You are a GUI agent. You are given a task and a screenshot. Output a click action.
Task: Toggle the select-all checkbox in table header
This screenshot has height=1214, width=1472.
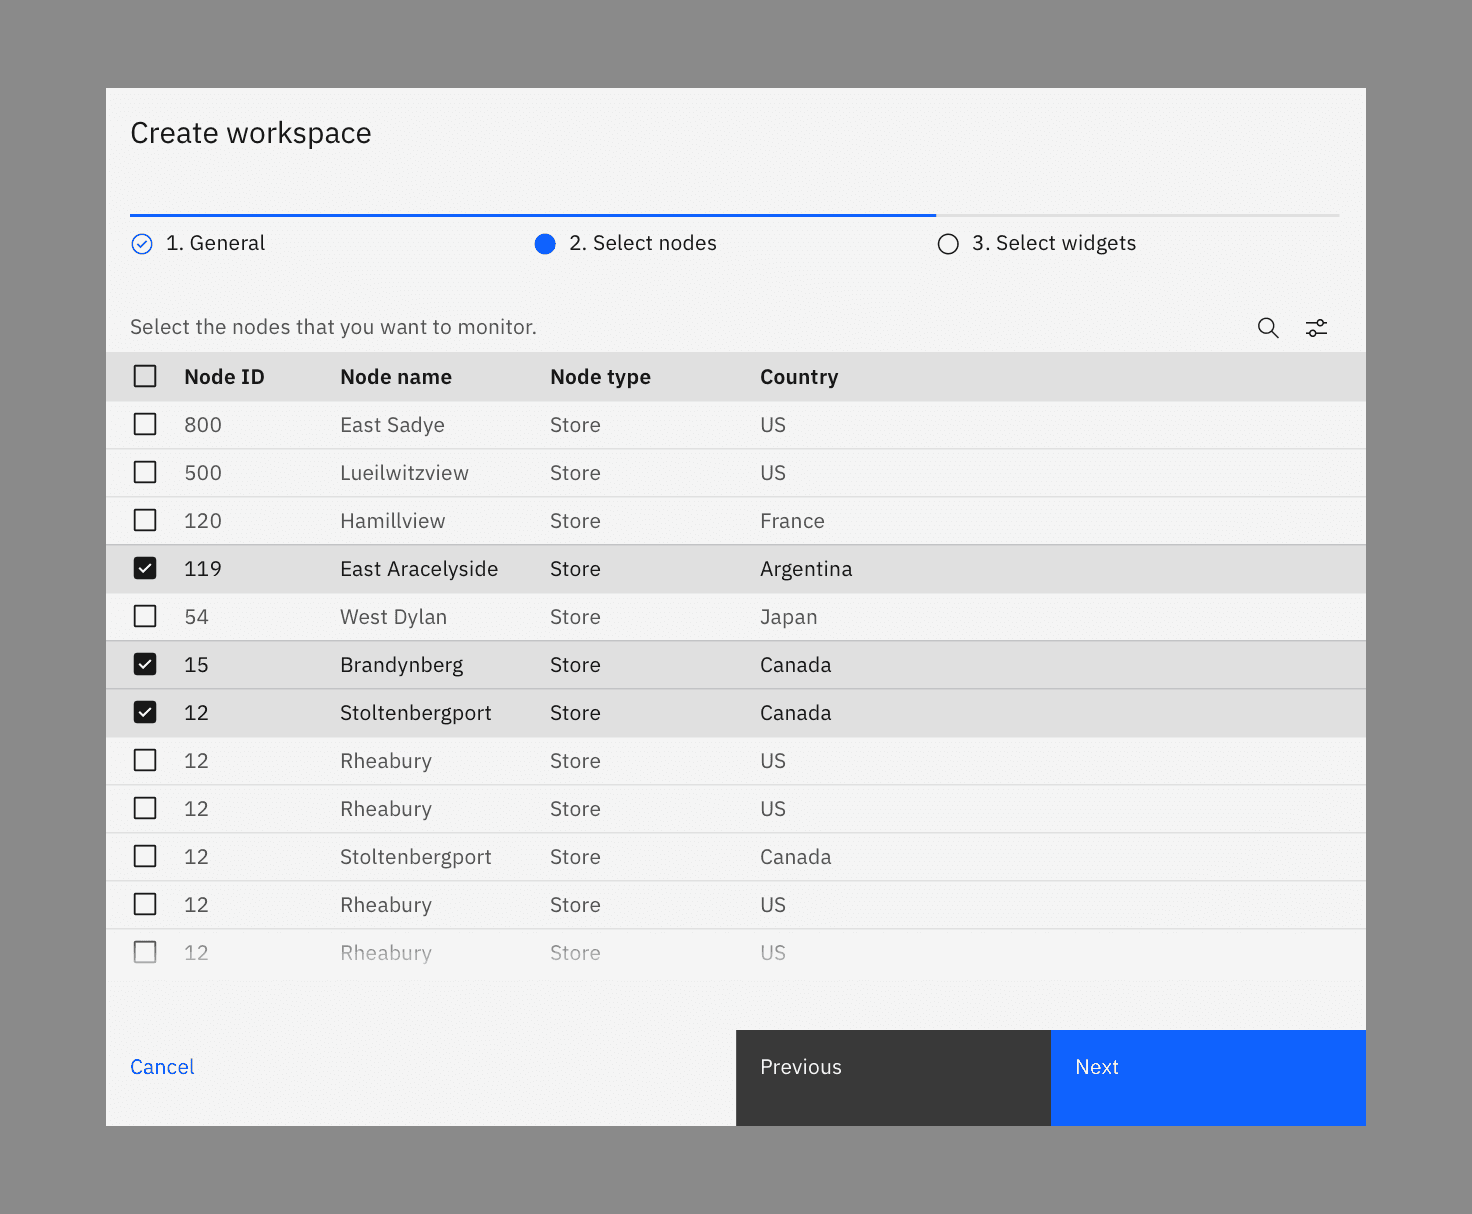point(145,376)
